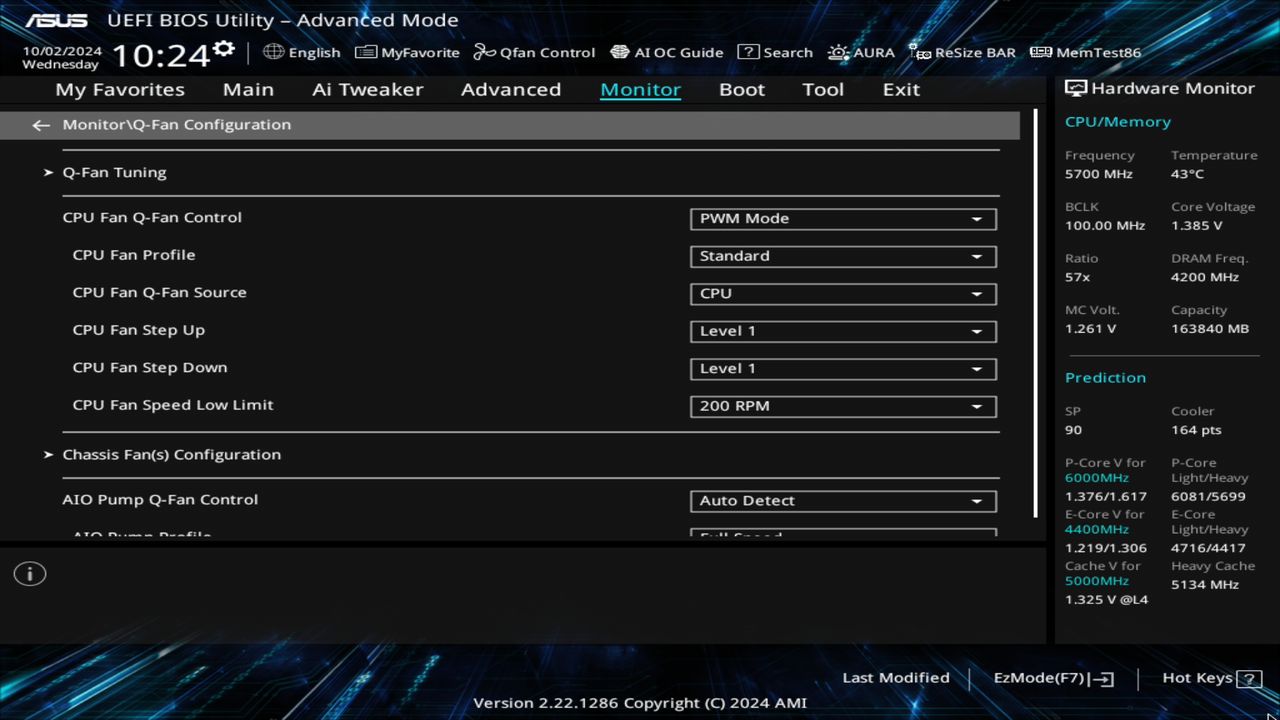Open MyFavorite settings

click(406, 52)
